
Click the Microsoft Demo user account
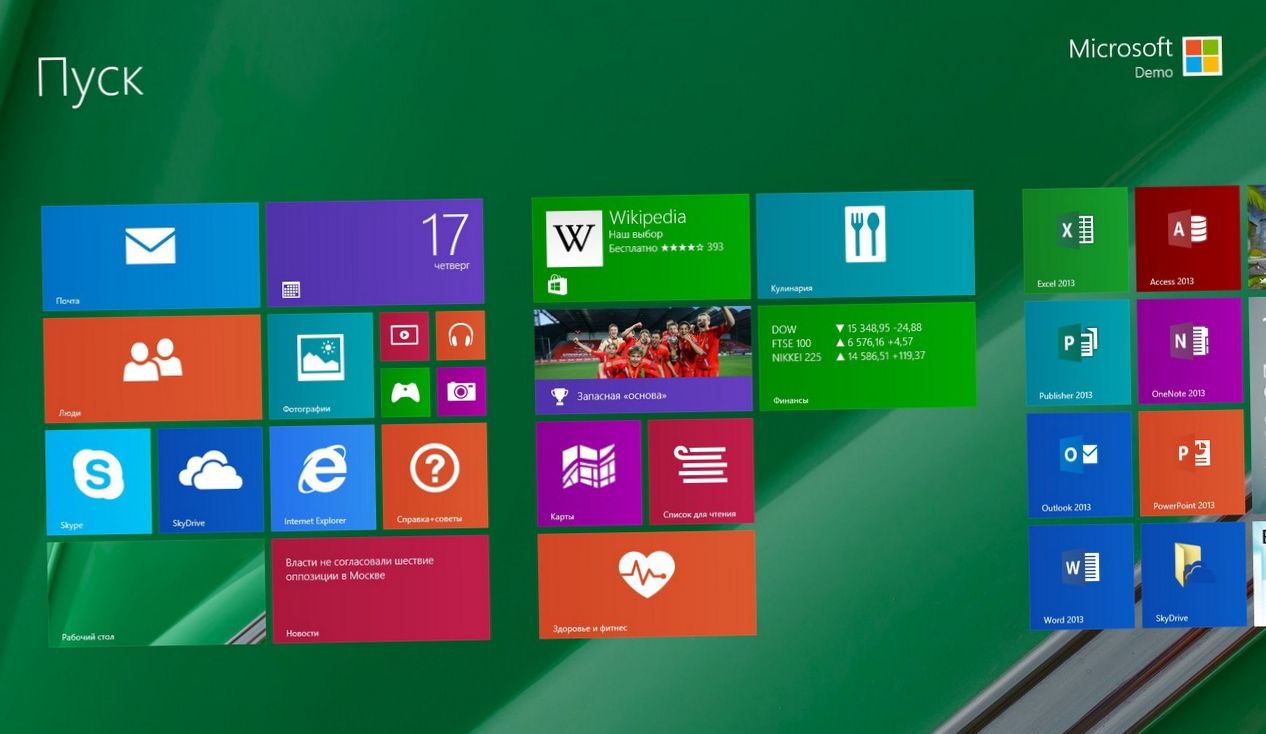click(x=1144, y=57)
